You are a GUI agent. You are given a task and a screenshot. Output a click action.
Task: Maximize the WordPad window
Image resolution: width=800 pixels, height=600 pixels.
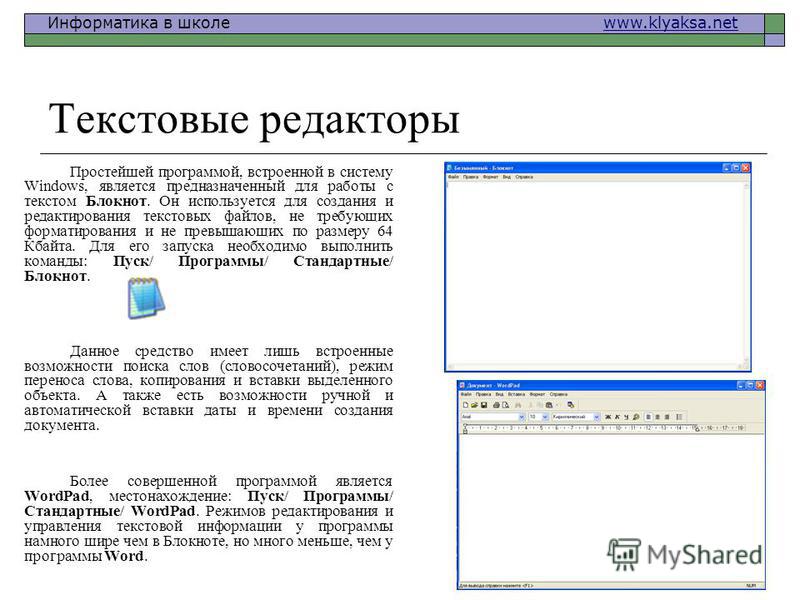pos(750,386)
